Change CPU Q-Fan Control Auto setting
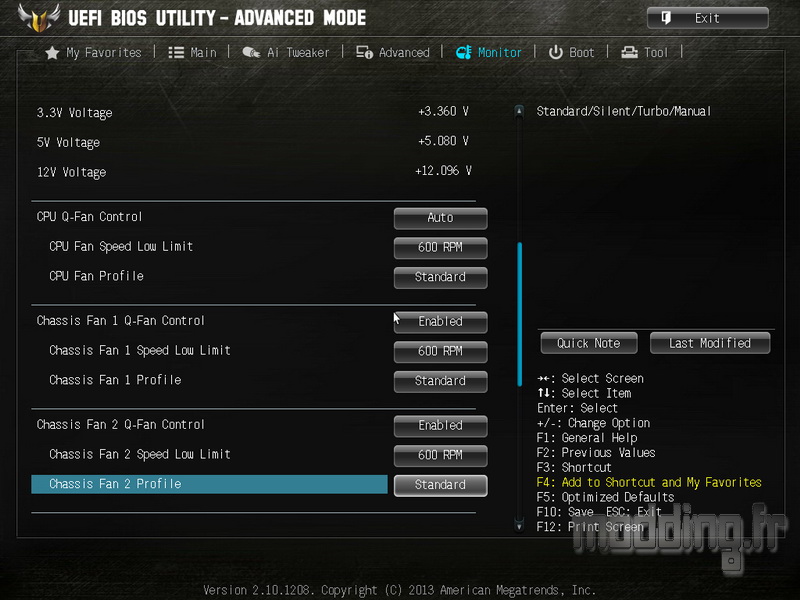This screenshot has width=800, height=600. tap(440, 218)
